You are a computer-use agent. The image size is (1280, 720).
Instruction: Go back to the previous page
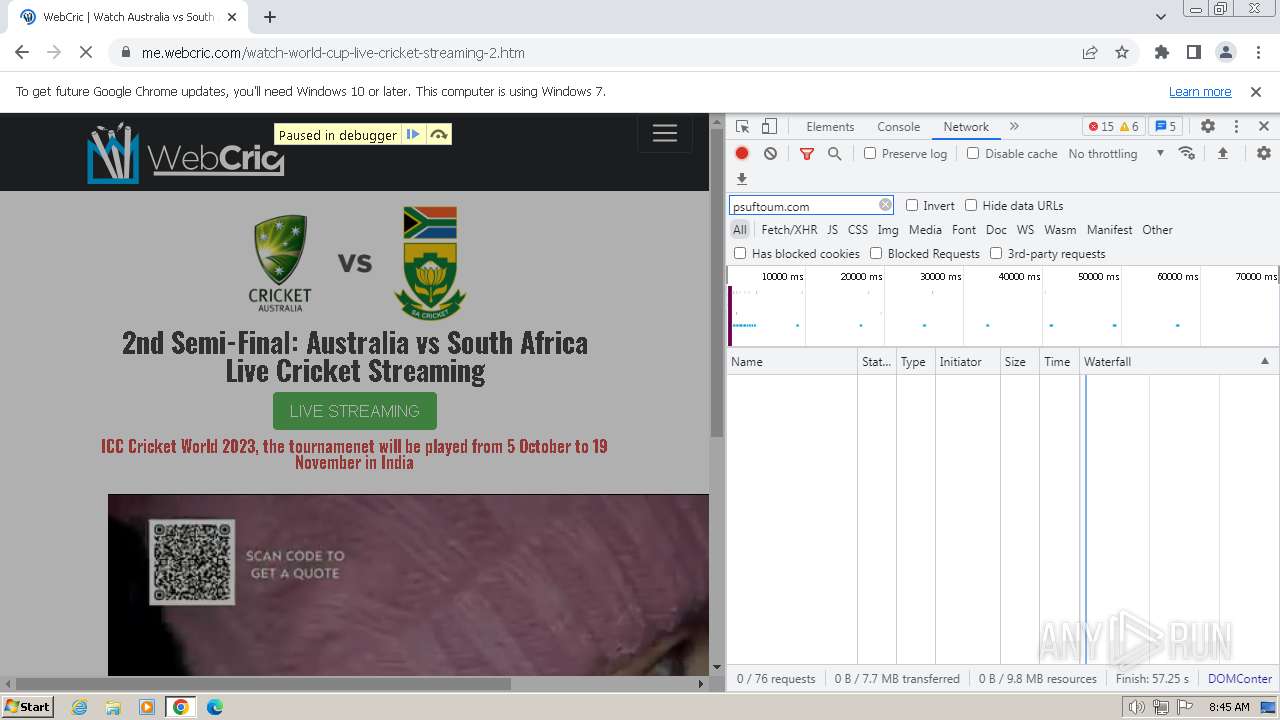tap(22, 53)
